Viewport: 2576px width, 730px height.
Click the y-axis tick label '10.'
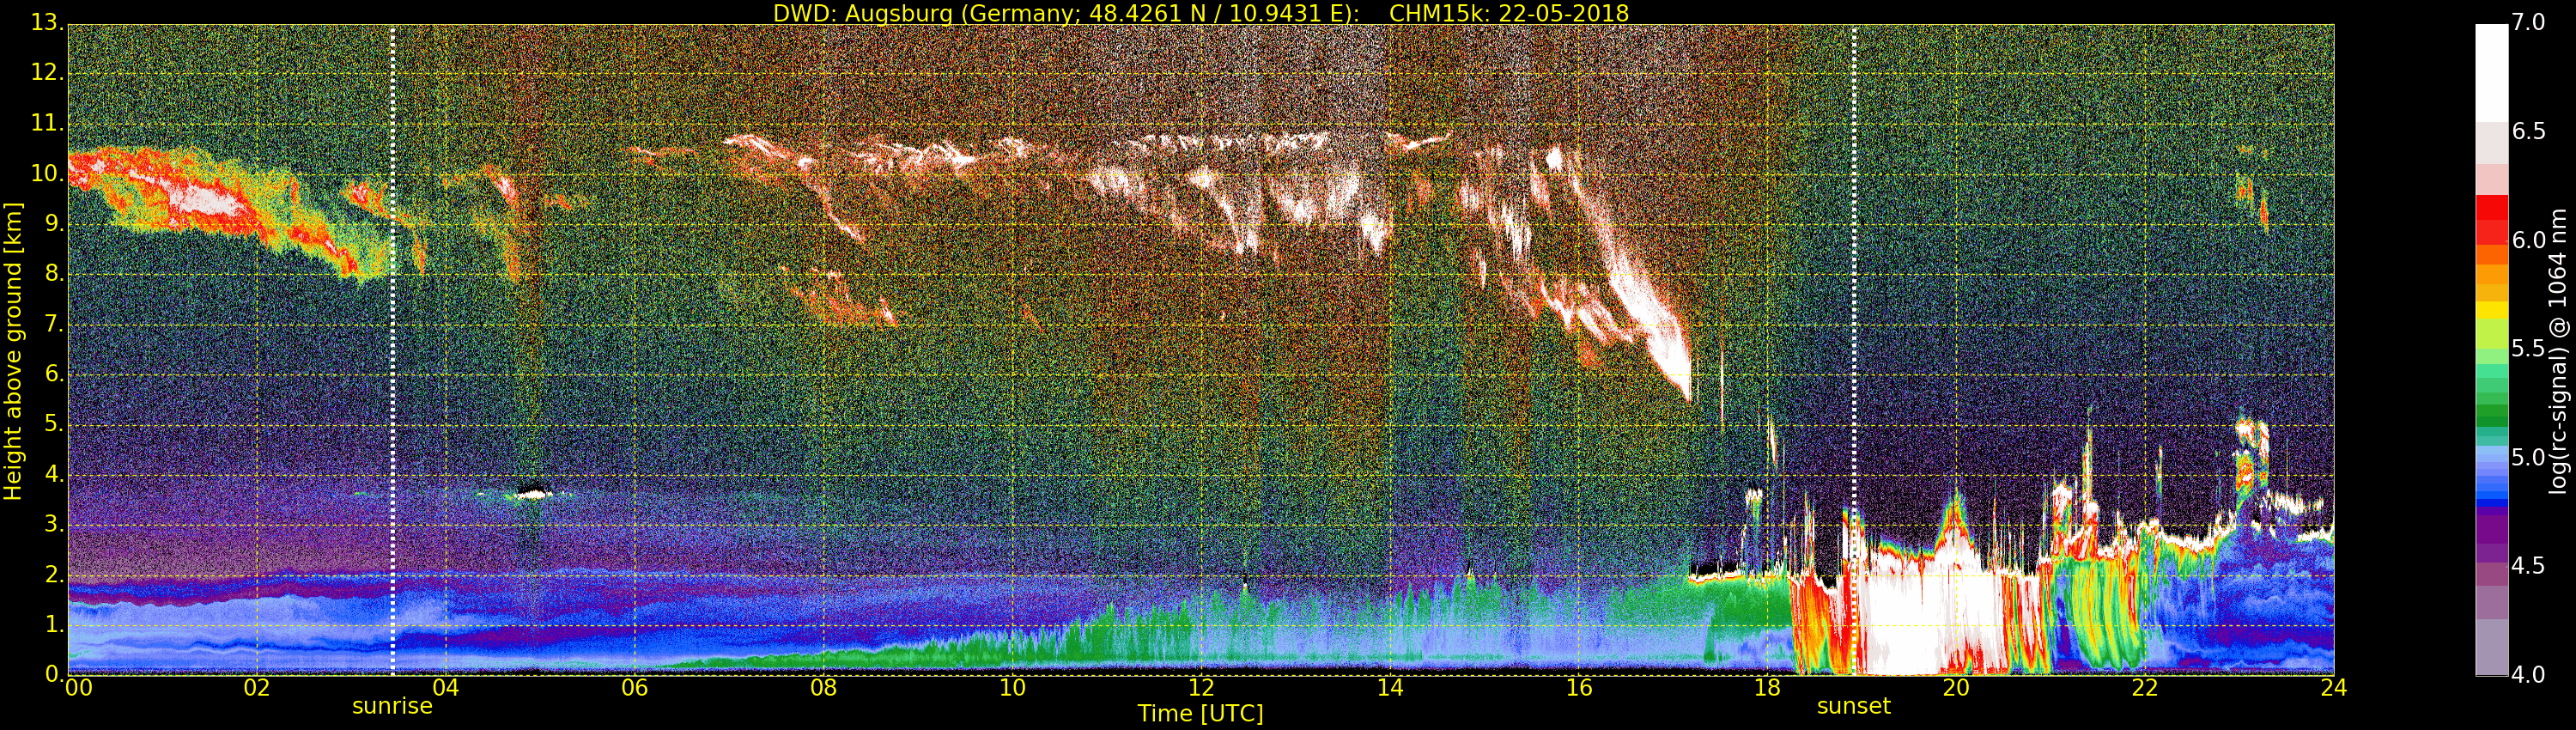(47, 173)
